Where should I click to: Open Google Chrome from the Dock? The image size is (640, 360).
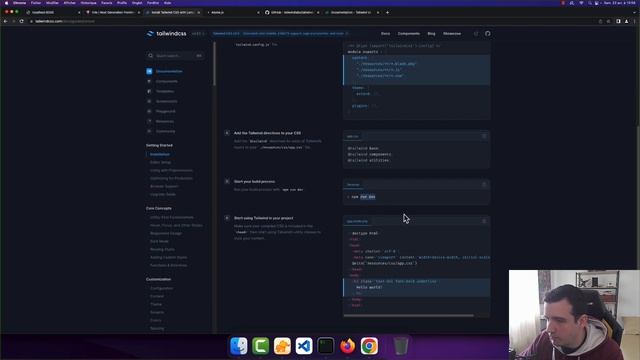pos(369,346)
